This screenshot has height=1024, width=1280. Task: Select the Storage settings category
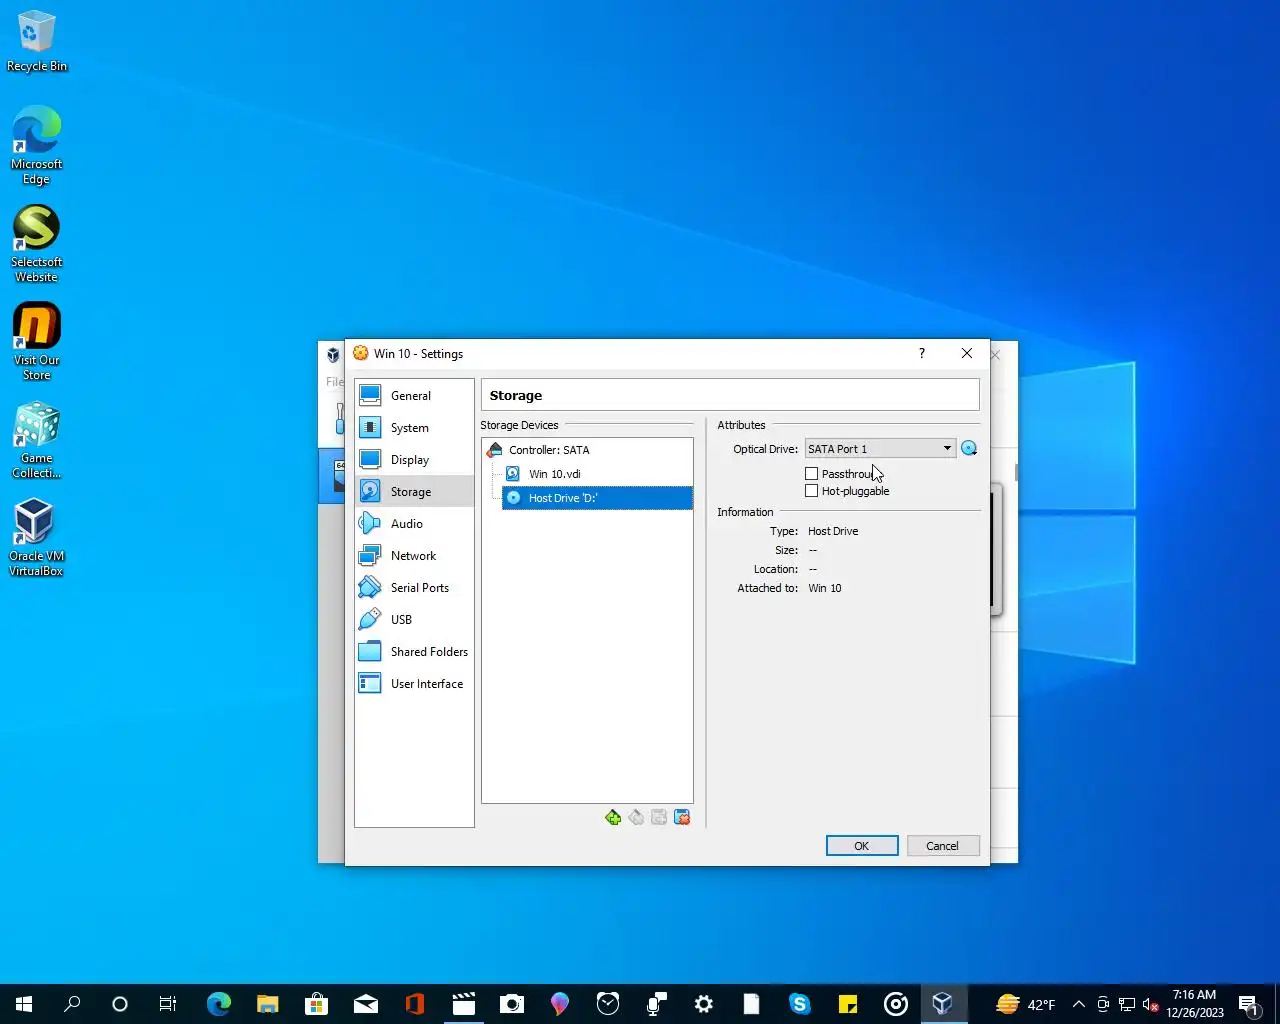pyautogui.click(x=414, y=492)
